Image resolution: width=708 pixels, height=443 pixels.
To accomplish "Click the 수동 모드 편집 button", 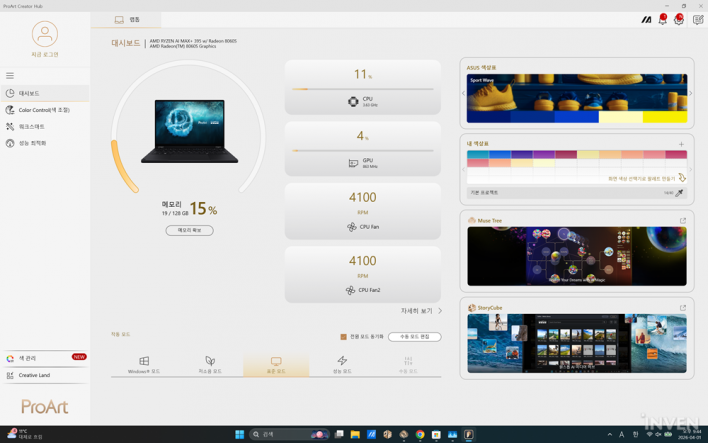I will coord(414,337).
